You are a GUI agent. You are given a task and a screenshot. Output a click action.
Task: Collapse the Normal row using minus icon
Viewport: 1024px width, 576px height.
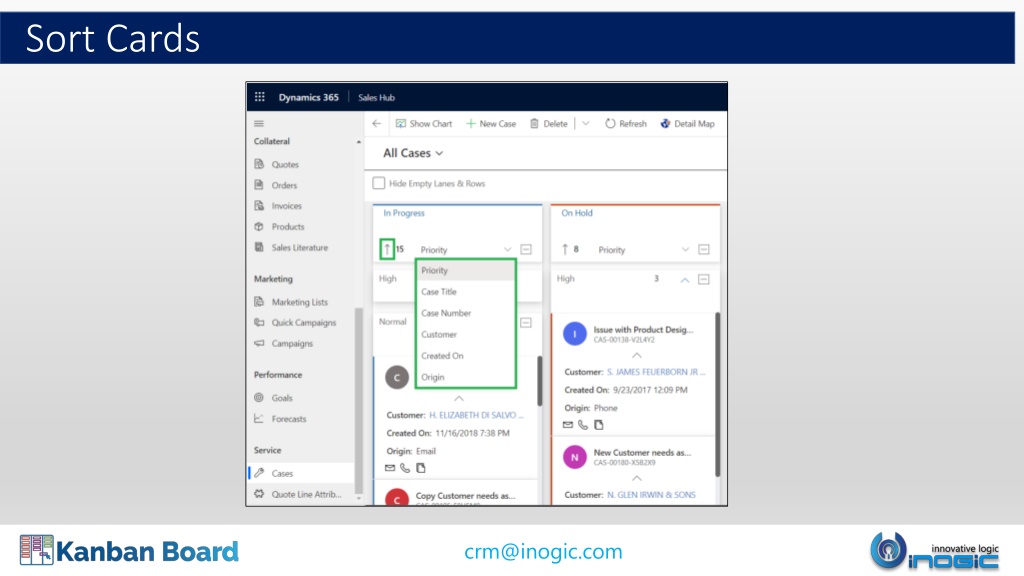(x=526, y=323)
